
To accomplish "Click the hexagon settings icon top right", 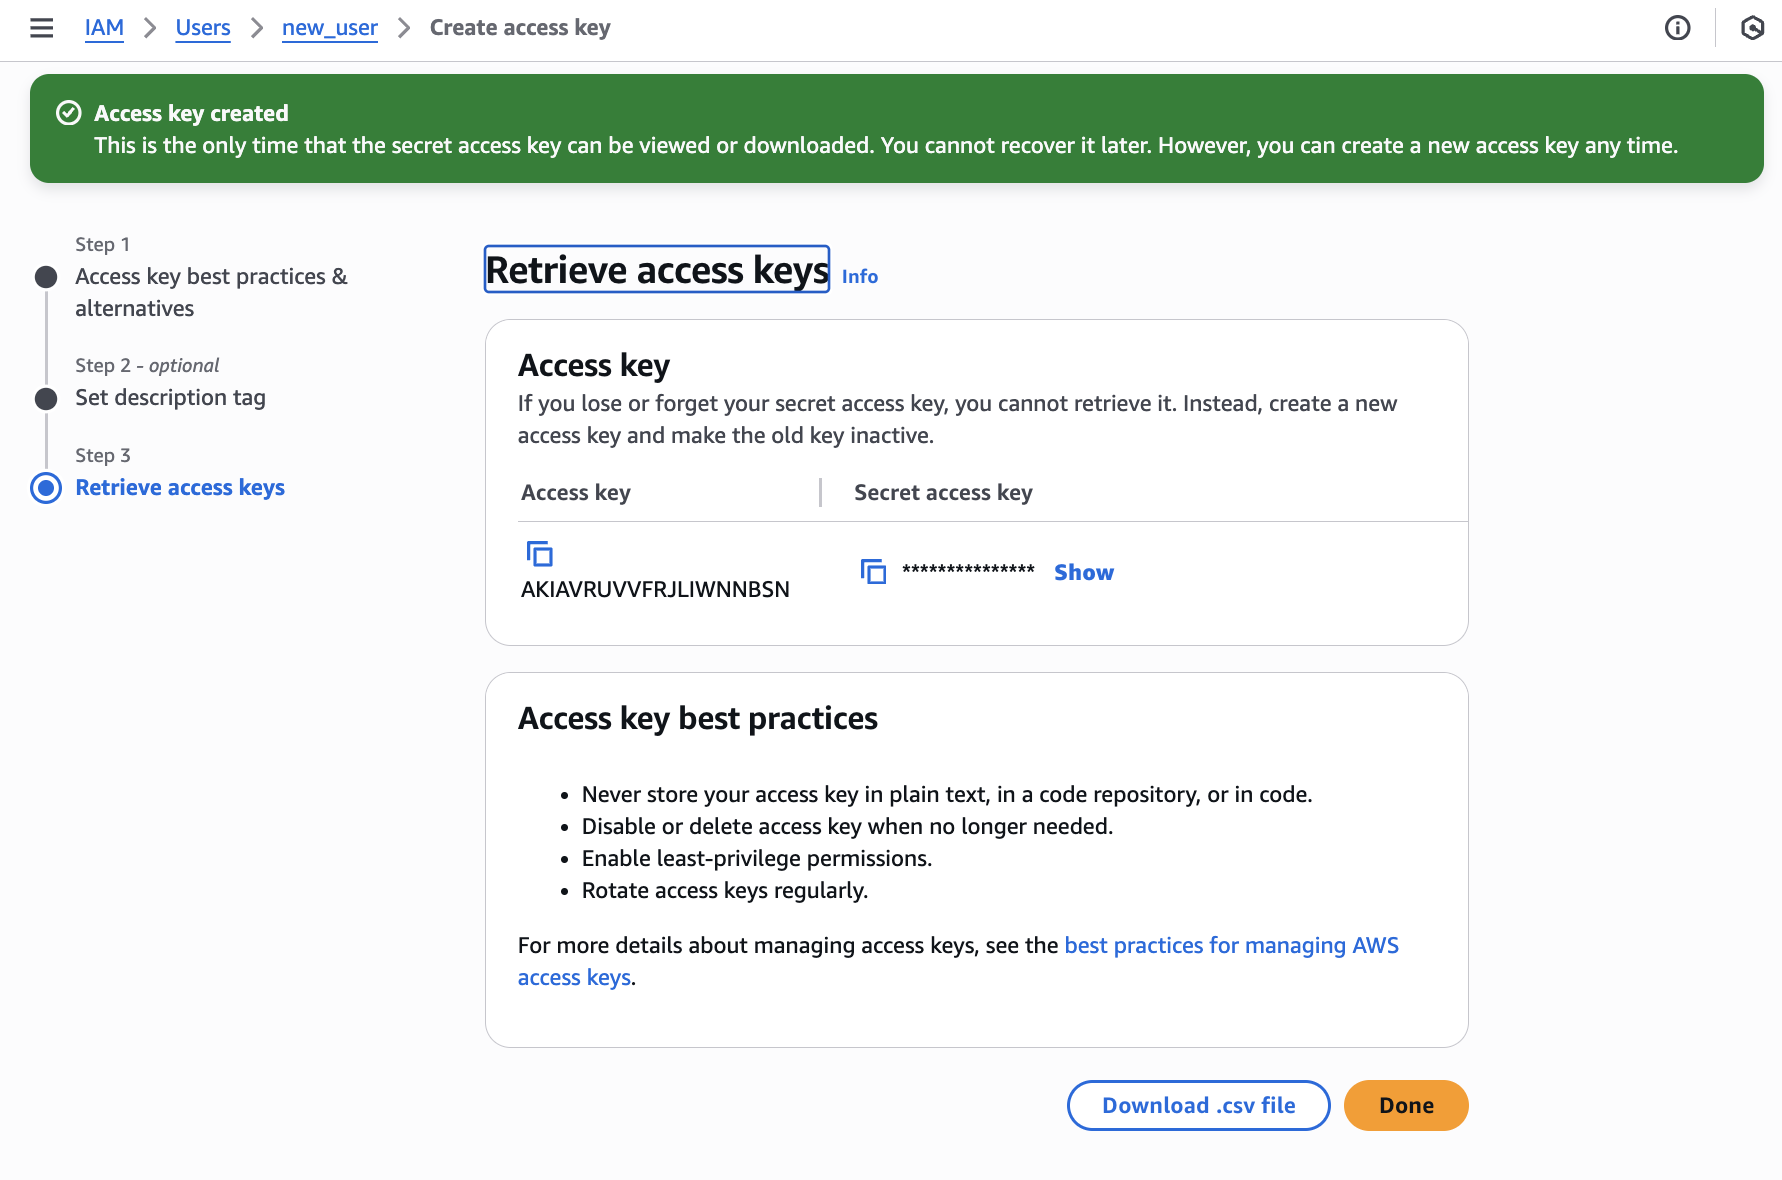I will (x=1752, y=28).
